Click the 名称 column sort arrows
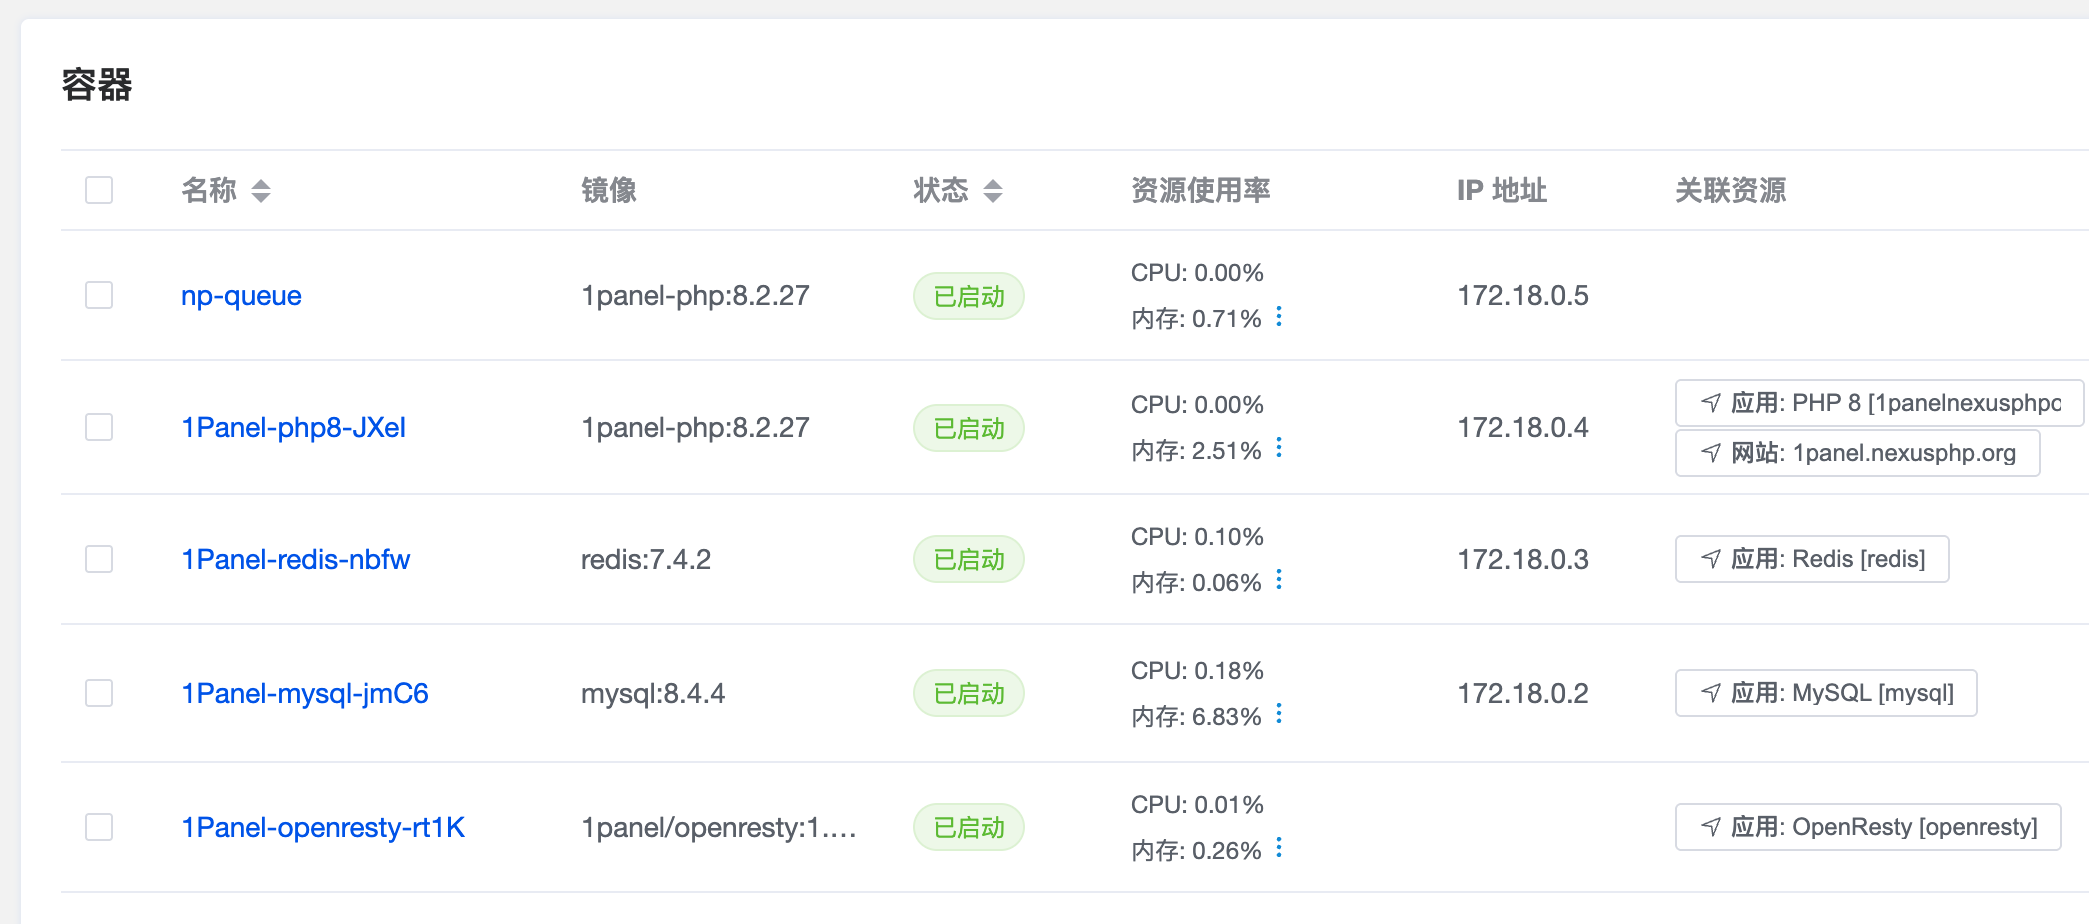Screen dimensions: 2089x924 click(x=261, y=190)
